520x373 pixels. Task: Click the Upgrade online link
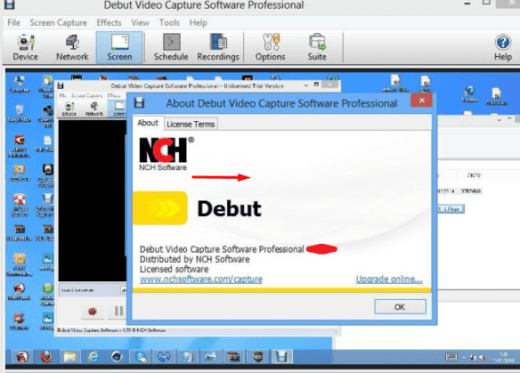pyautogui.click(x=389, y=279)
